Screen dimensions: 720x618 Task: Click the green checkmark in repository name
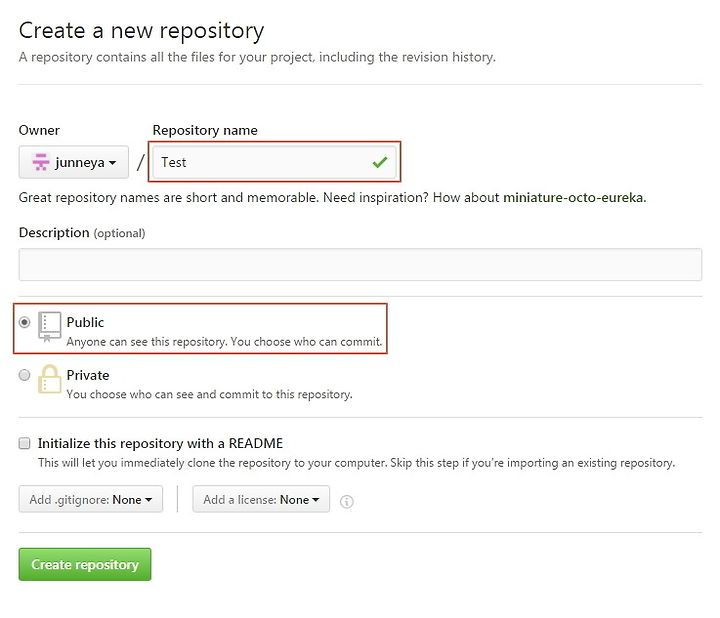coord(380,162)
